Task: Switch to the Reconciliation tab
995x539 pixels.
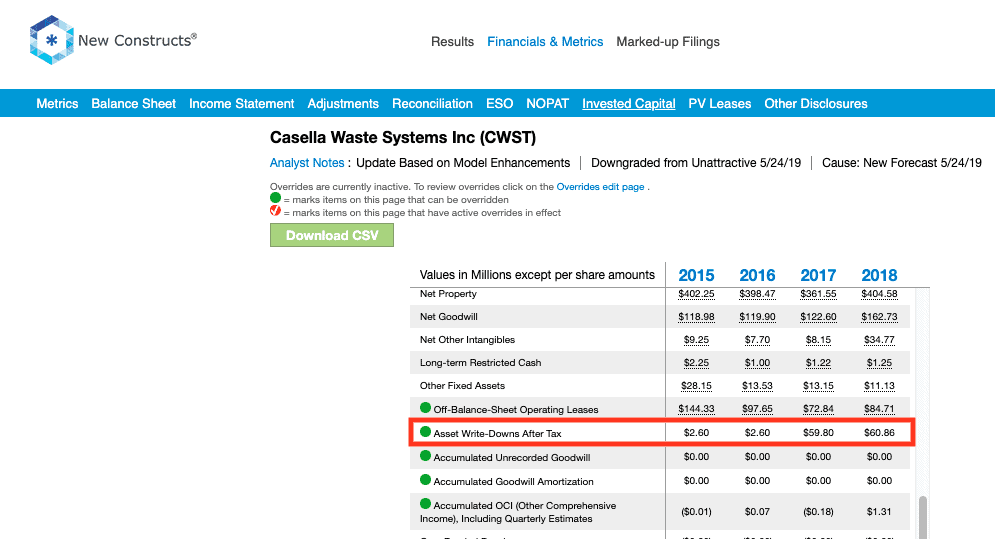Action: point(432,103)
